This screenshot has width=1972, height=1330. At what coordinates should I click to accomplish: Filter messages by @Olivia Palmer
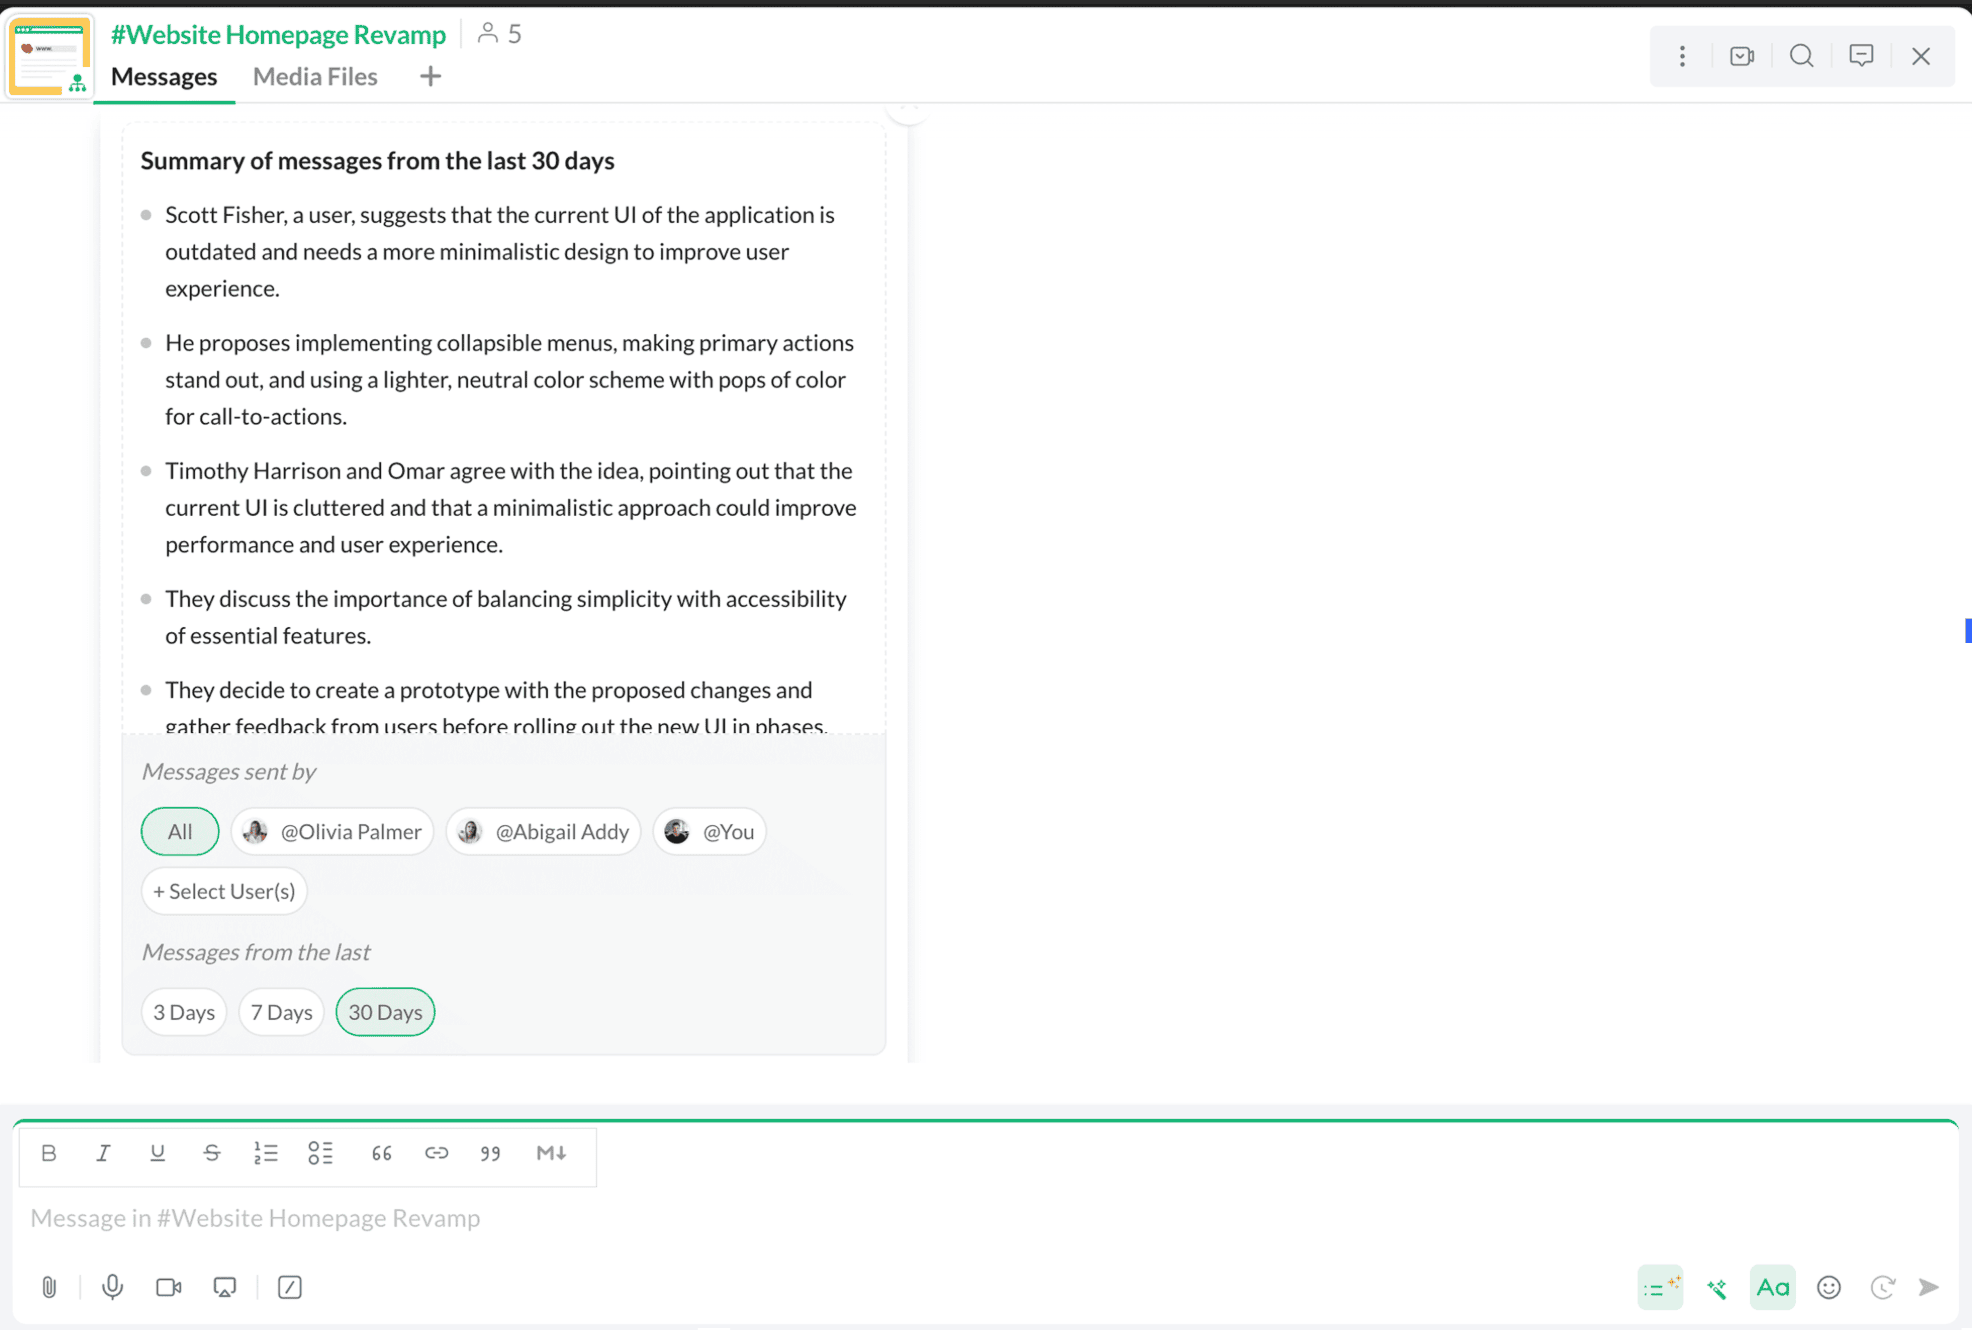click(x=332, y=831)
